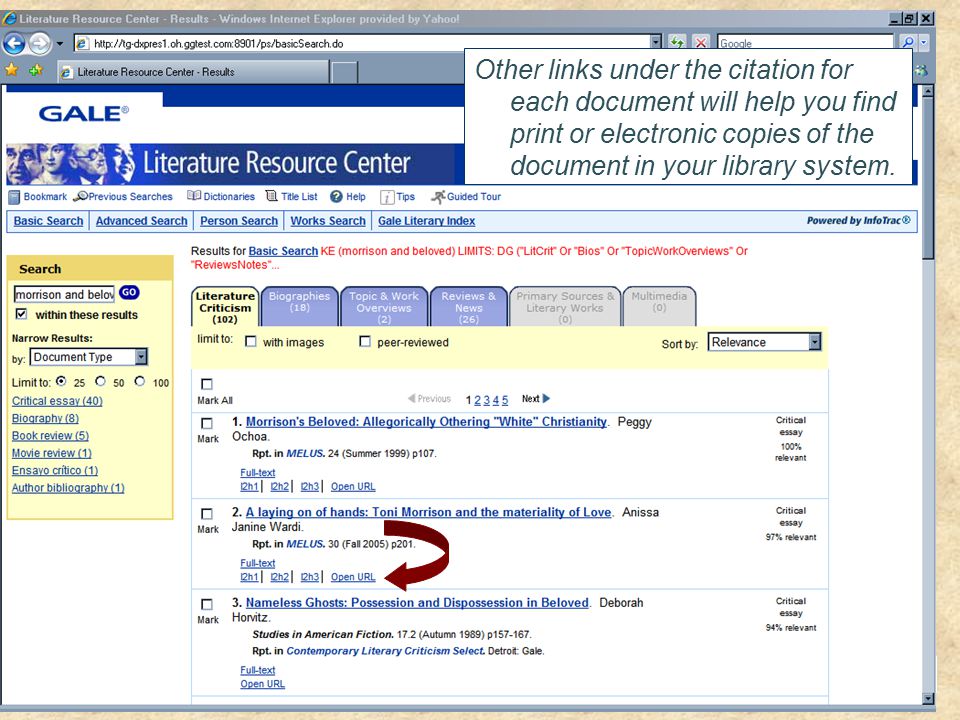Click the address bar URL field
Image resolution: width=960 pixels, height=720 pixels.
pyautogui.click(x=361, y=43)
